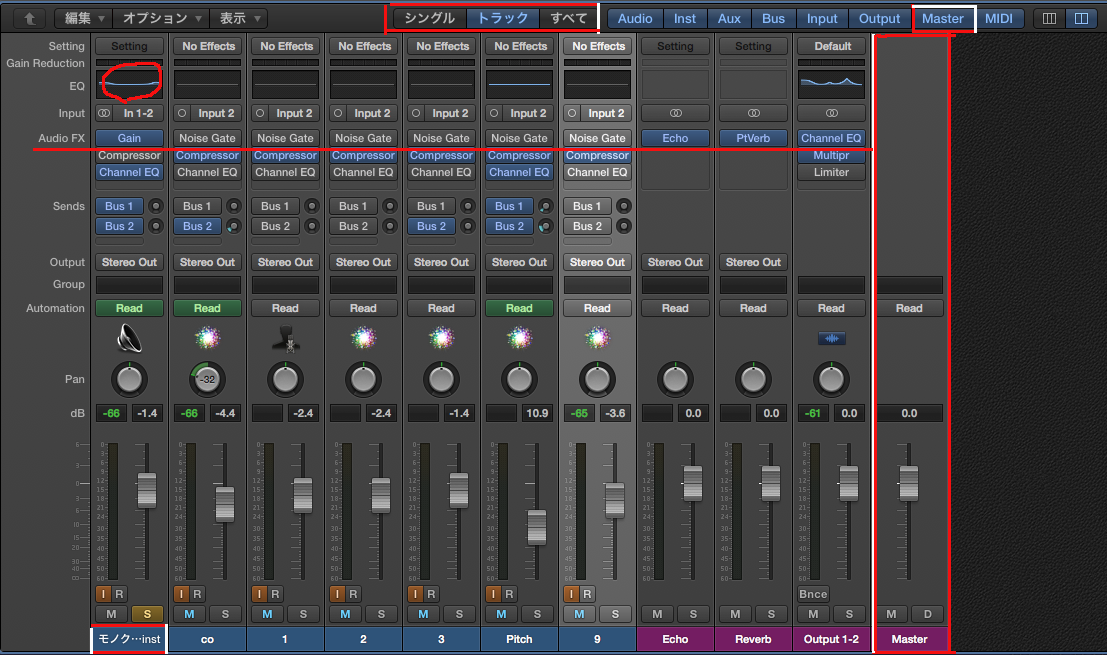Click the speaker instrument icon on モノク inst channel
The height and width of the screenshot is (655, 1107).
click(x=129, y=338)
